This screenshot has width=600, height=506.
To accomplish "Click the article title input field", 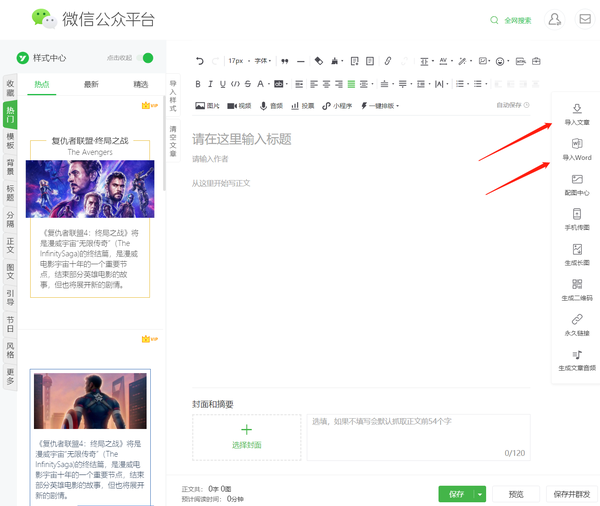I will click(x=361, y=139).
